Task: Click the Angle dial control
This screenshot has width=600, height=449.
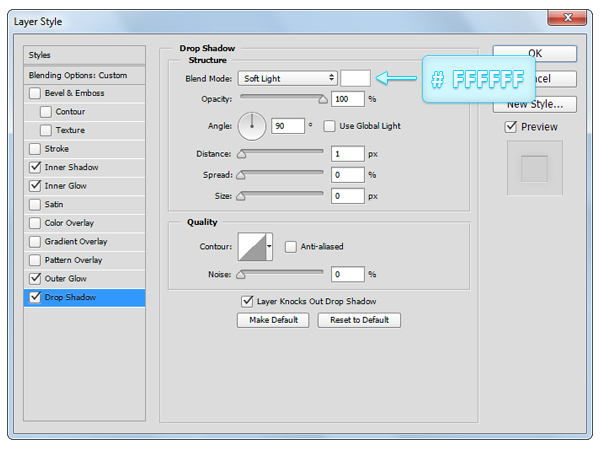Action: pos(252,126)
